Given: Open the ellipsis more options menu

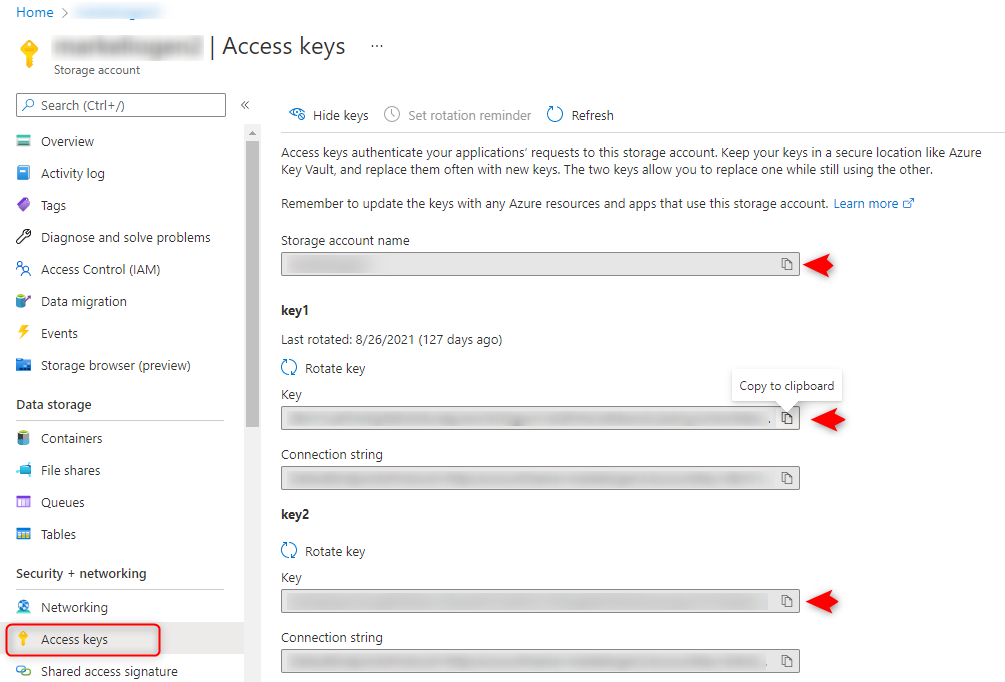Looking at the screenshot, I should pyautogui.click(x=377, y=46).
